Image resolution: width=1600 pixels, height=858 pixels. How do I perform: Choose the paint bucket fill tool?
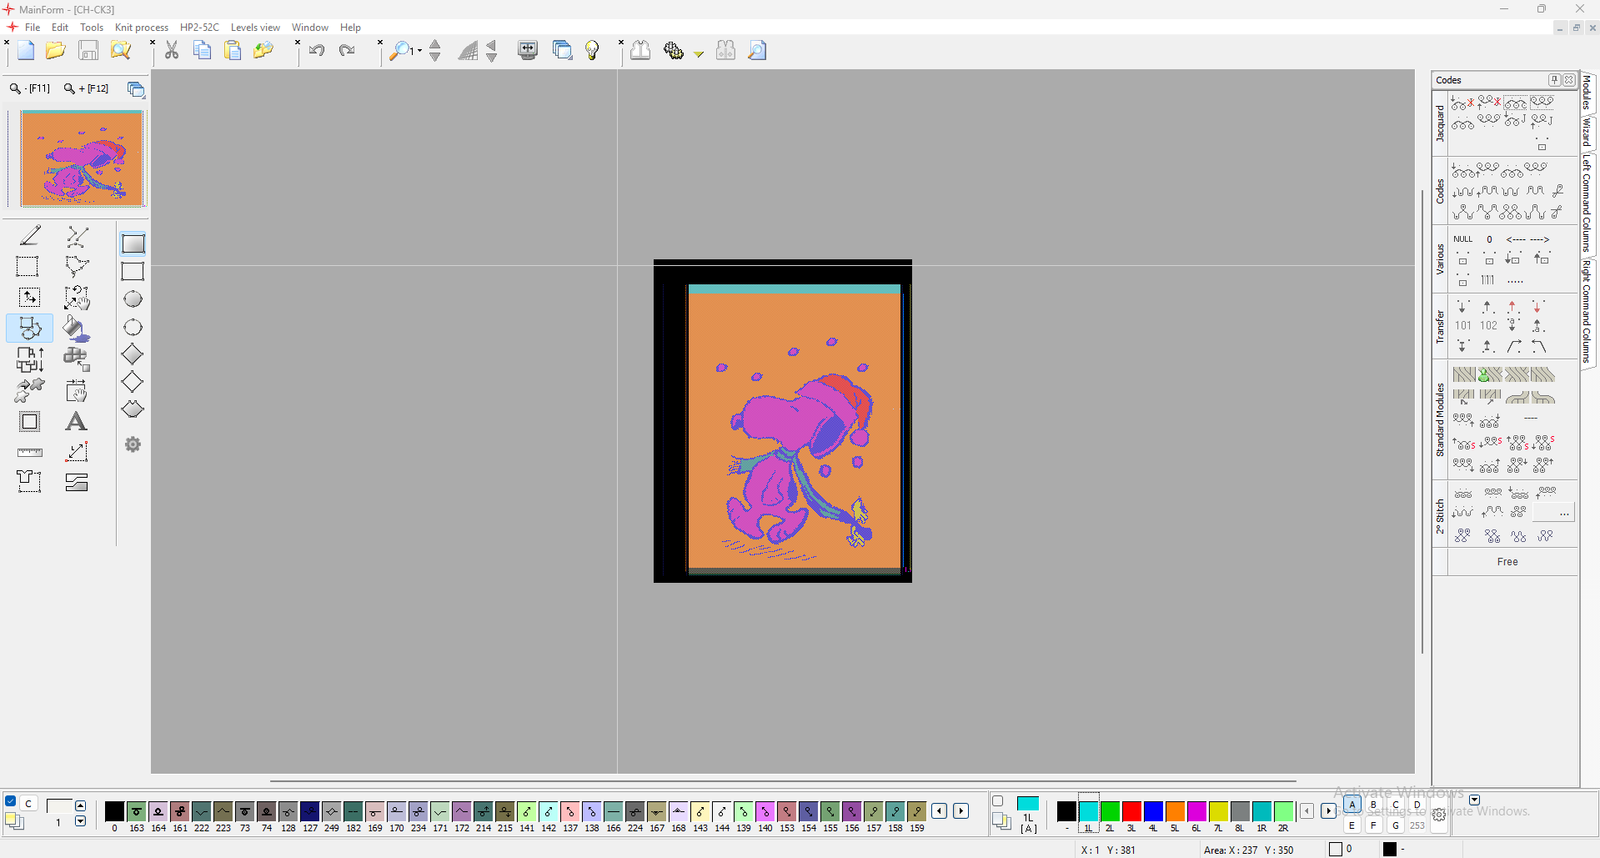(x=76, y=328)
